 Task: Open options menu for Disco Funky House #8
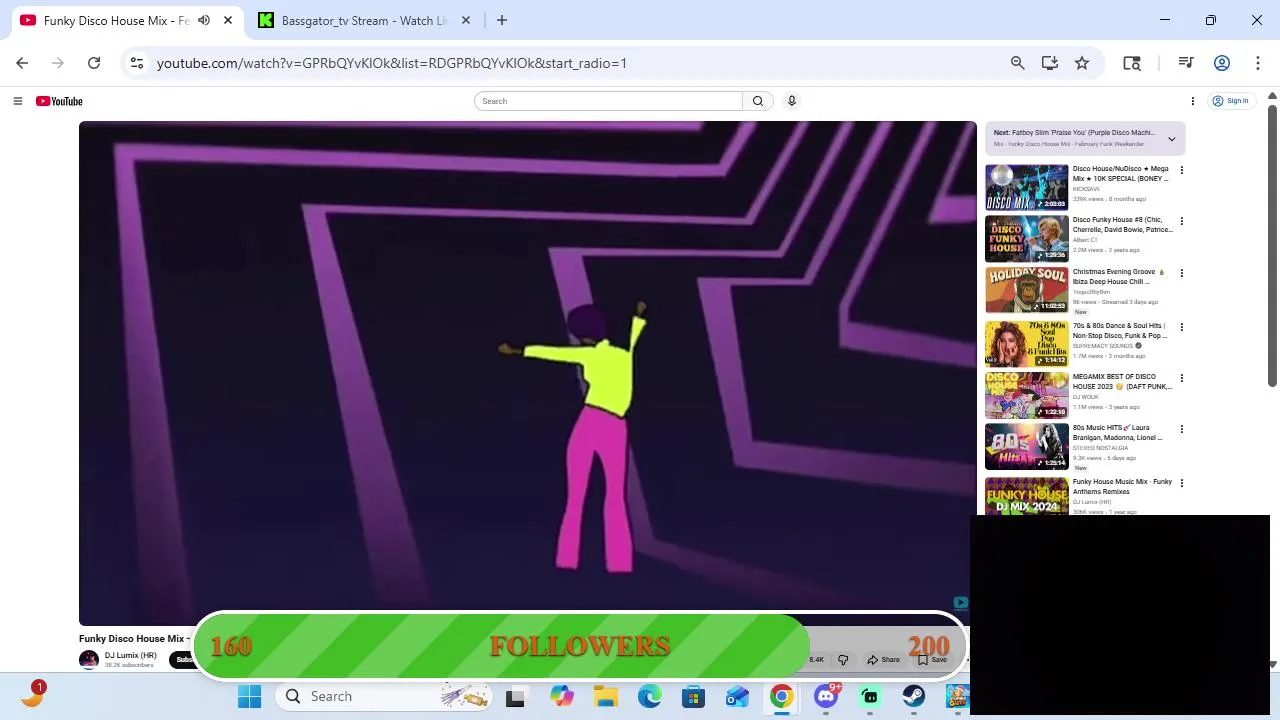pos(1181,221)
